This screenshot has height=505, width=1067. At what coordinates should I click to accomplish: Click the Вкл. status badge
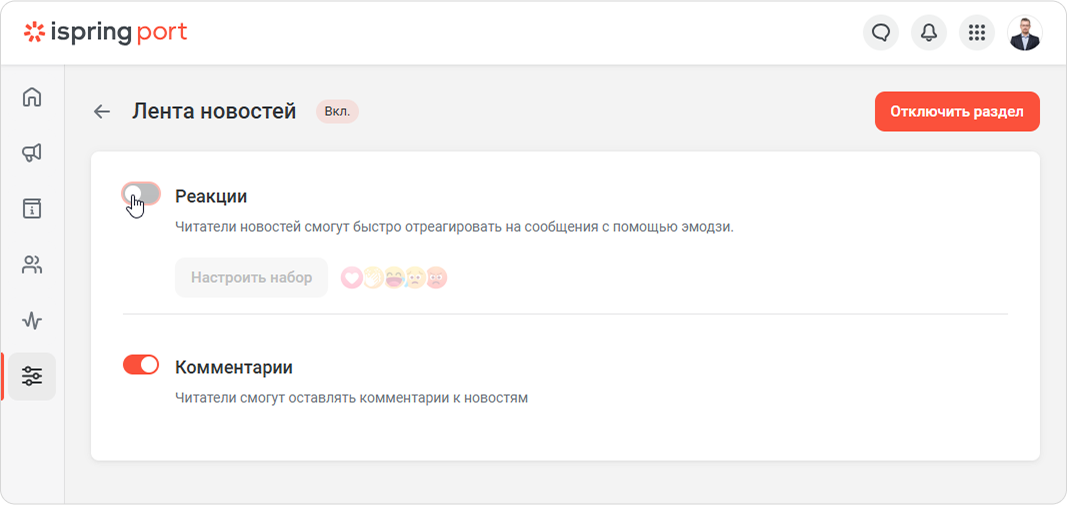338,112
